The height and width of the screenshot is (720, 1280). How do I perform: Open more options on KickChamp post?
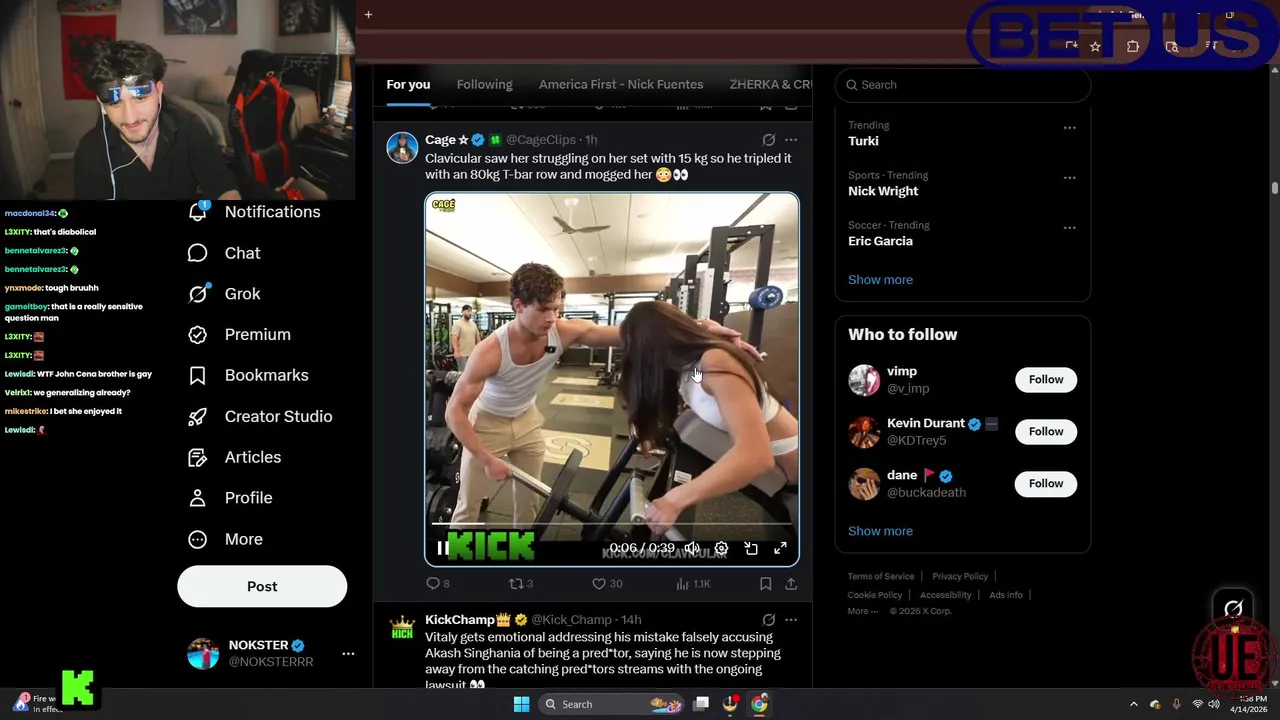791,620
